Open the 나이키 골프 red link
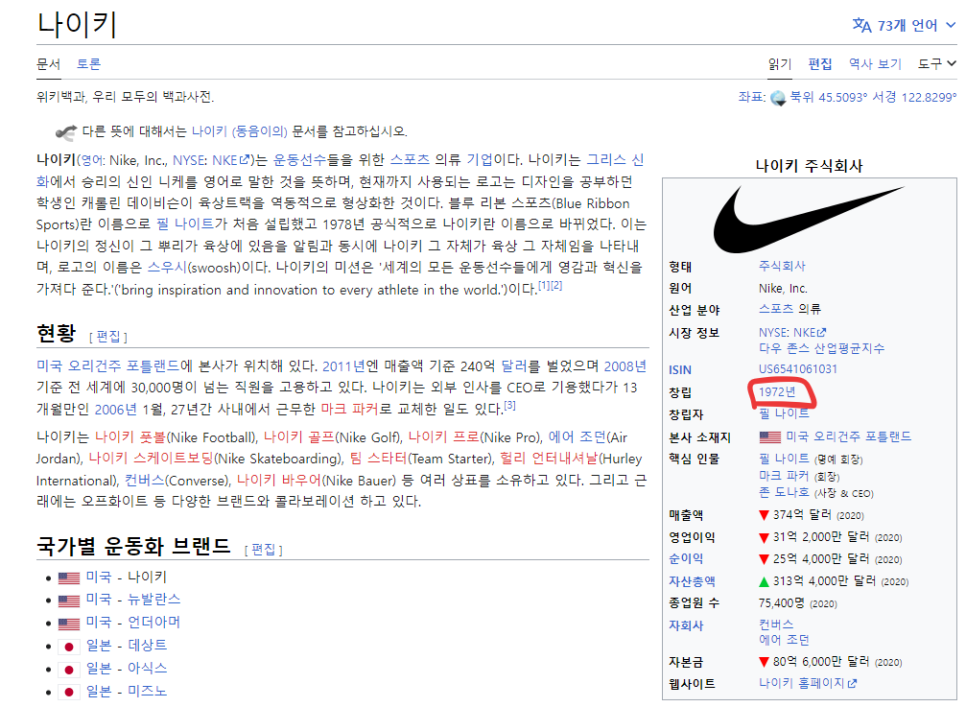Screen dimensions: 966x707 (299, 437)
